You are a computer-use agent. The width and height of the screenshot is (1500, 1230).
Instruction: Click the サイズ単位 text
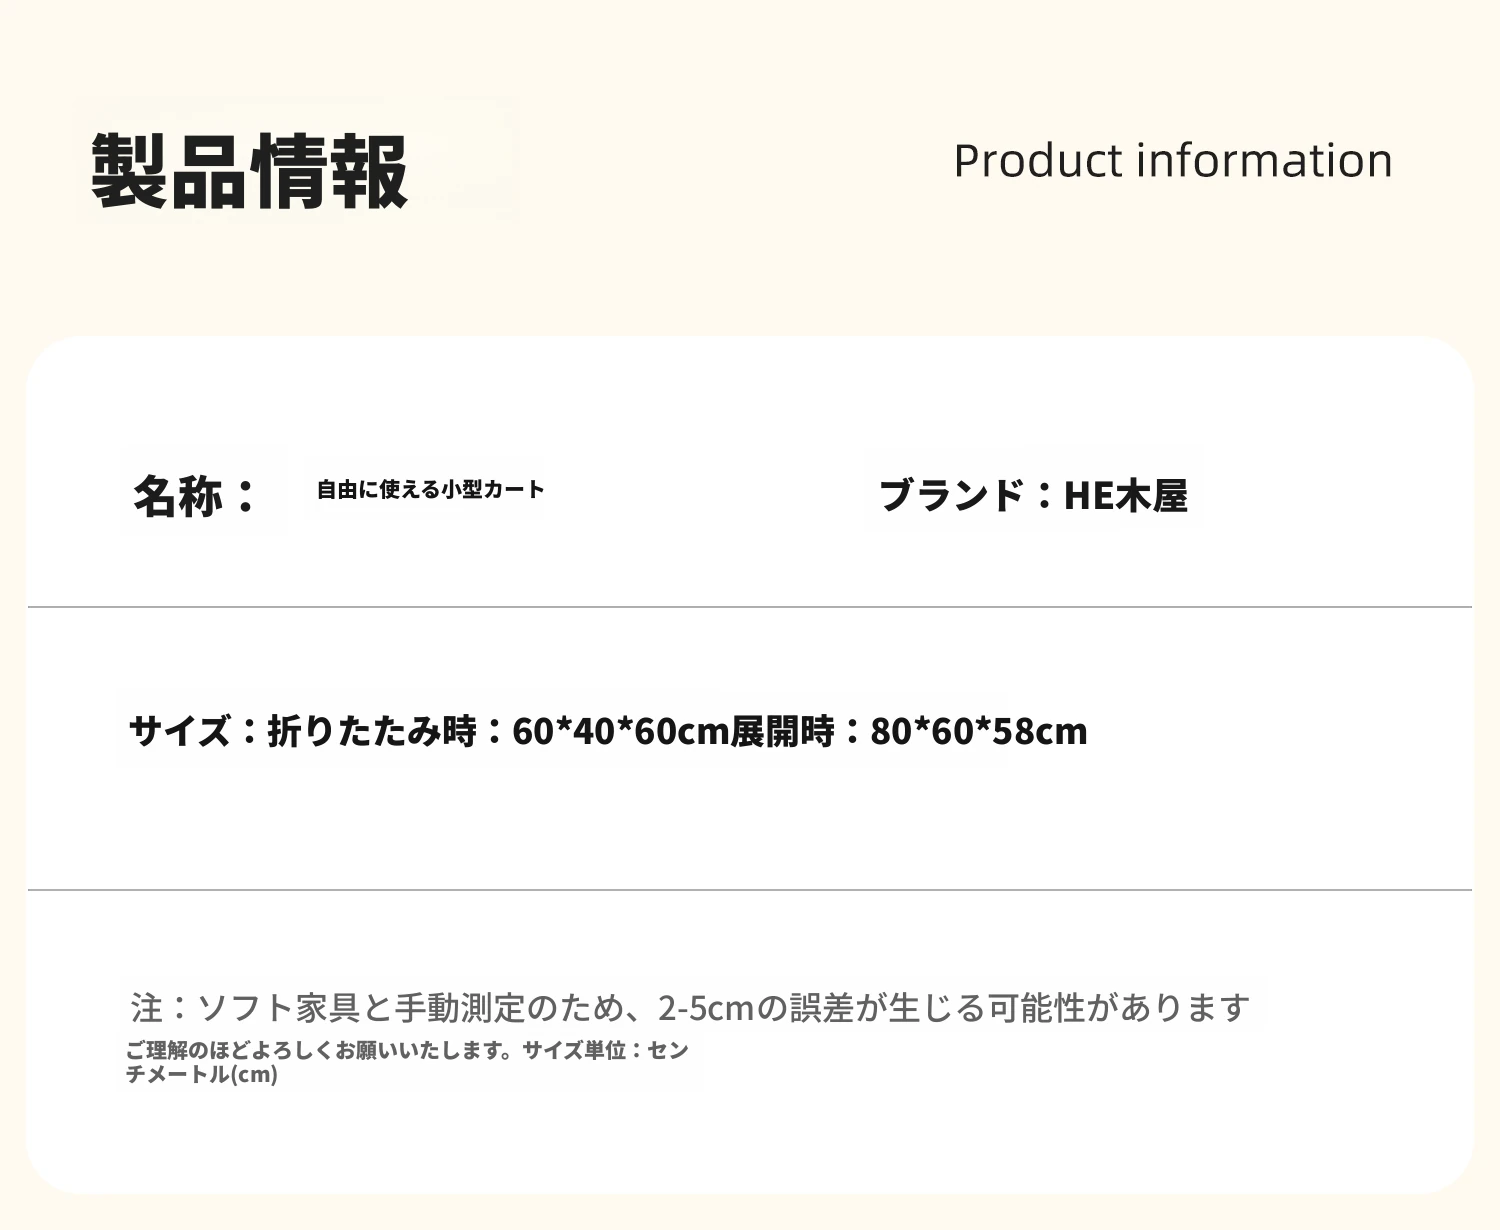pyautogui.click(x=574, y=1050)
